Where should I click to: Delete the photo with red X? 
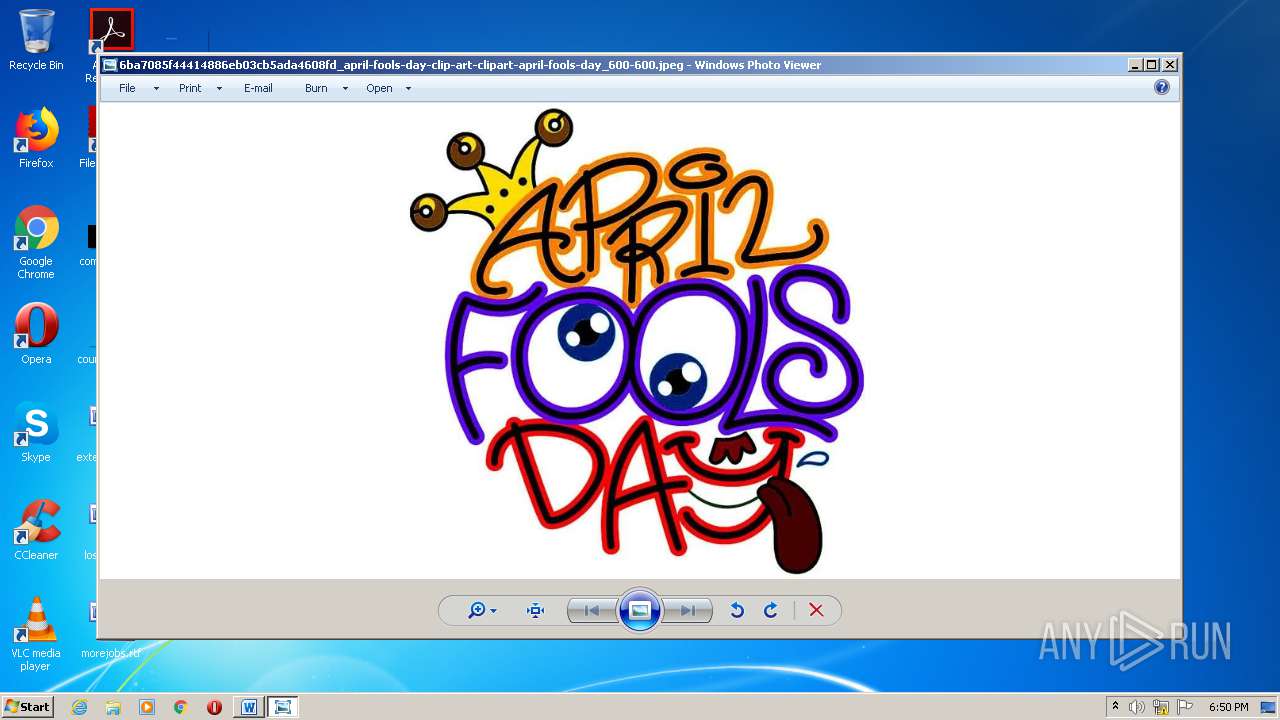[x=816, y=610]
